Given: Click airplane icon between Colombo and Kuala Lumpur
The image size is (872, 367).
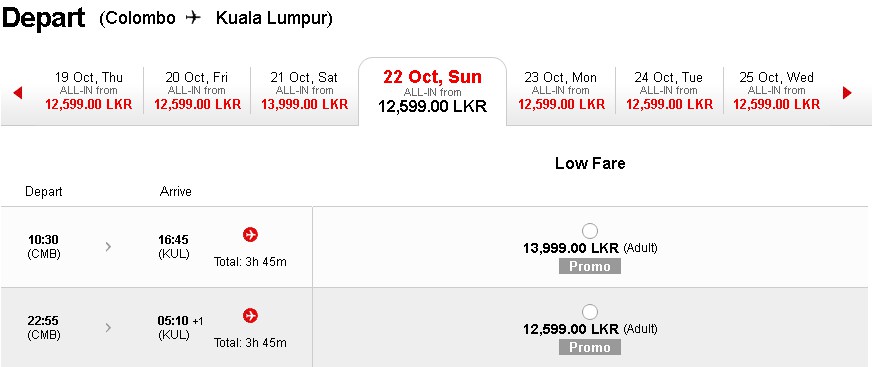Looking at the screenshot, I should pos(193,18).
